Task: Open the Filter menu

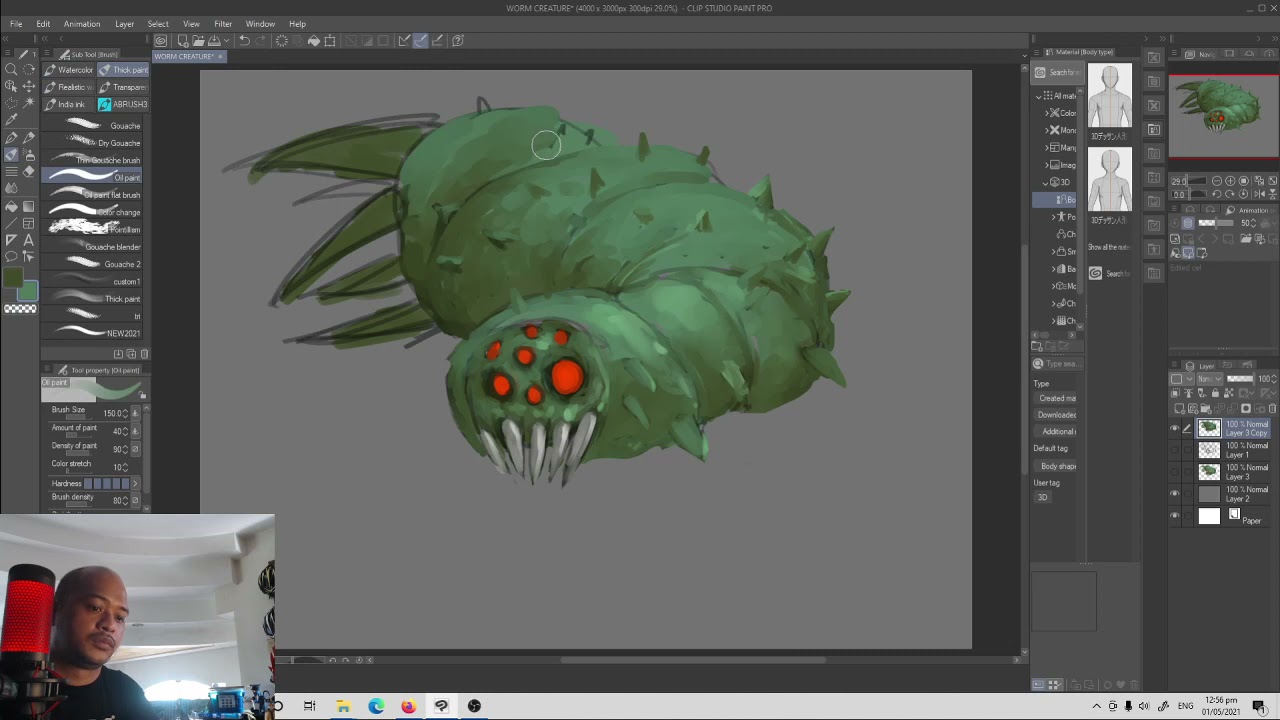Action: point(223,24)
